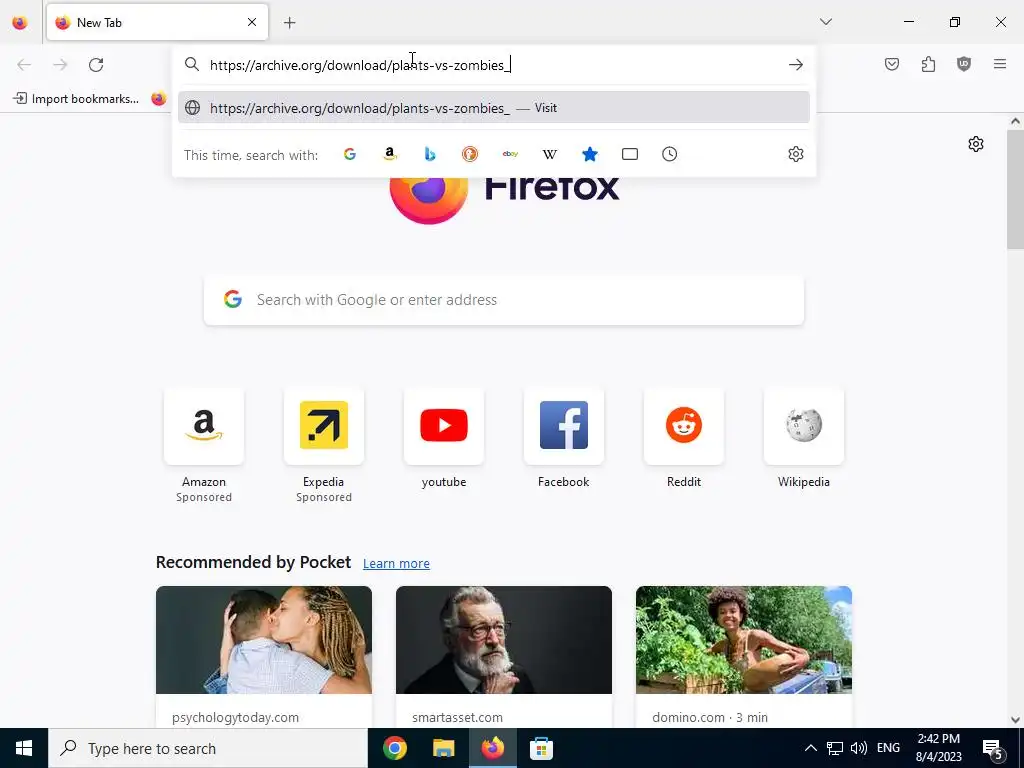1024x768 pixels.
Task: Open the Firefox hamburger application menu
Action: [x=1000, y=64]
